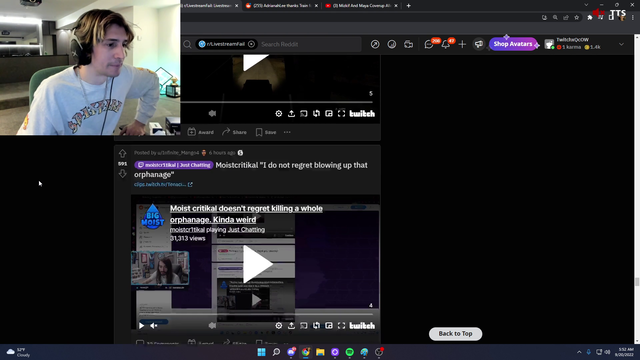The image size is (640, 360).
Task: Open the Moistcritikal post title
Action: (x=251, y=170)
